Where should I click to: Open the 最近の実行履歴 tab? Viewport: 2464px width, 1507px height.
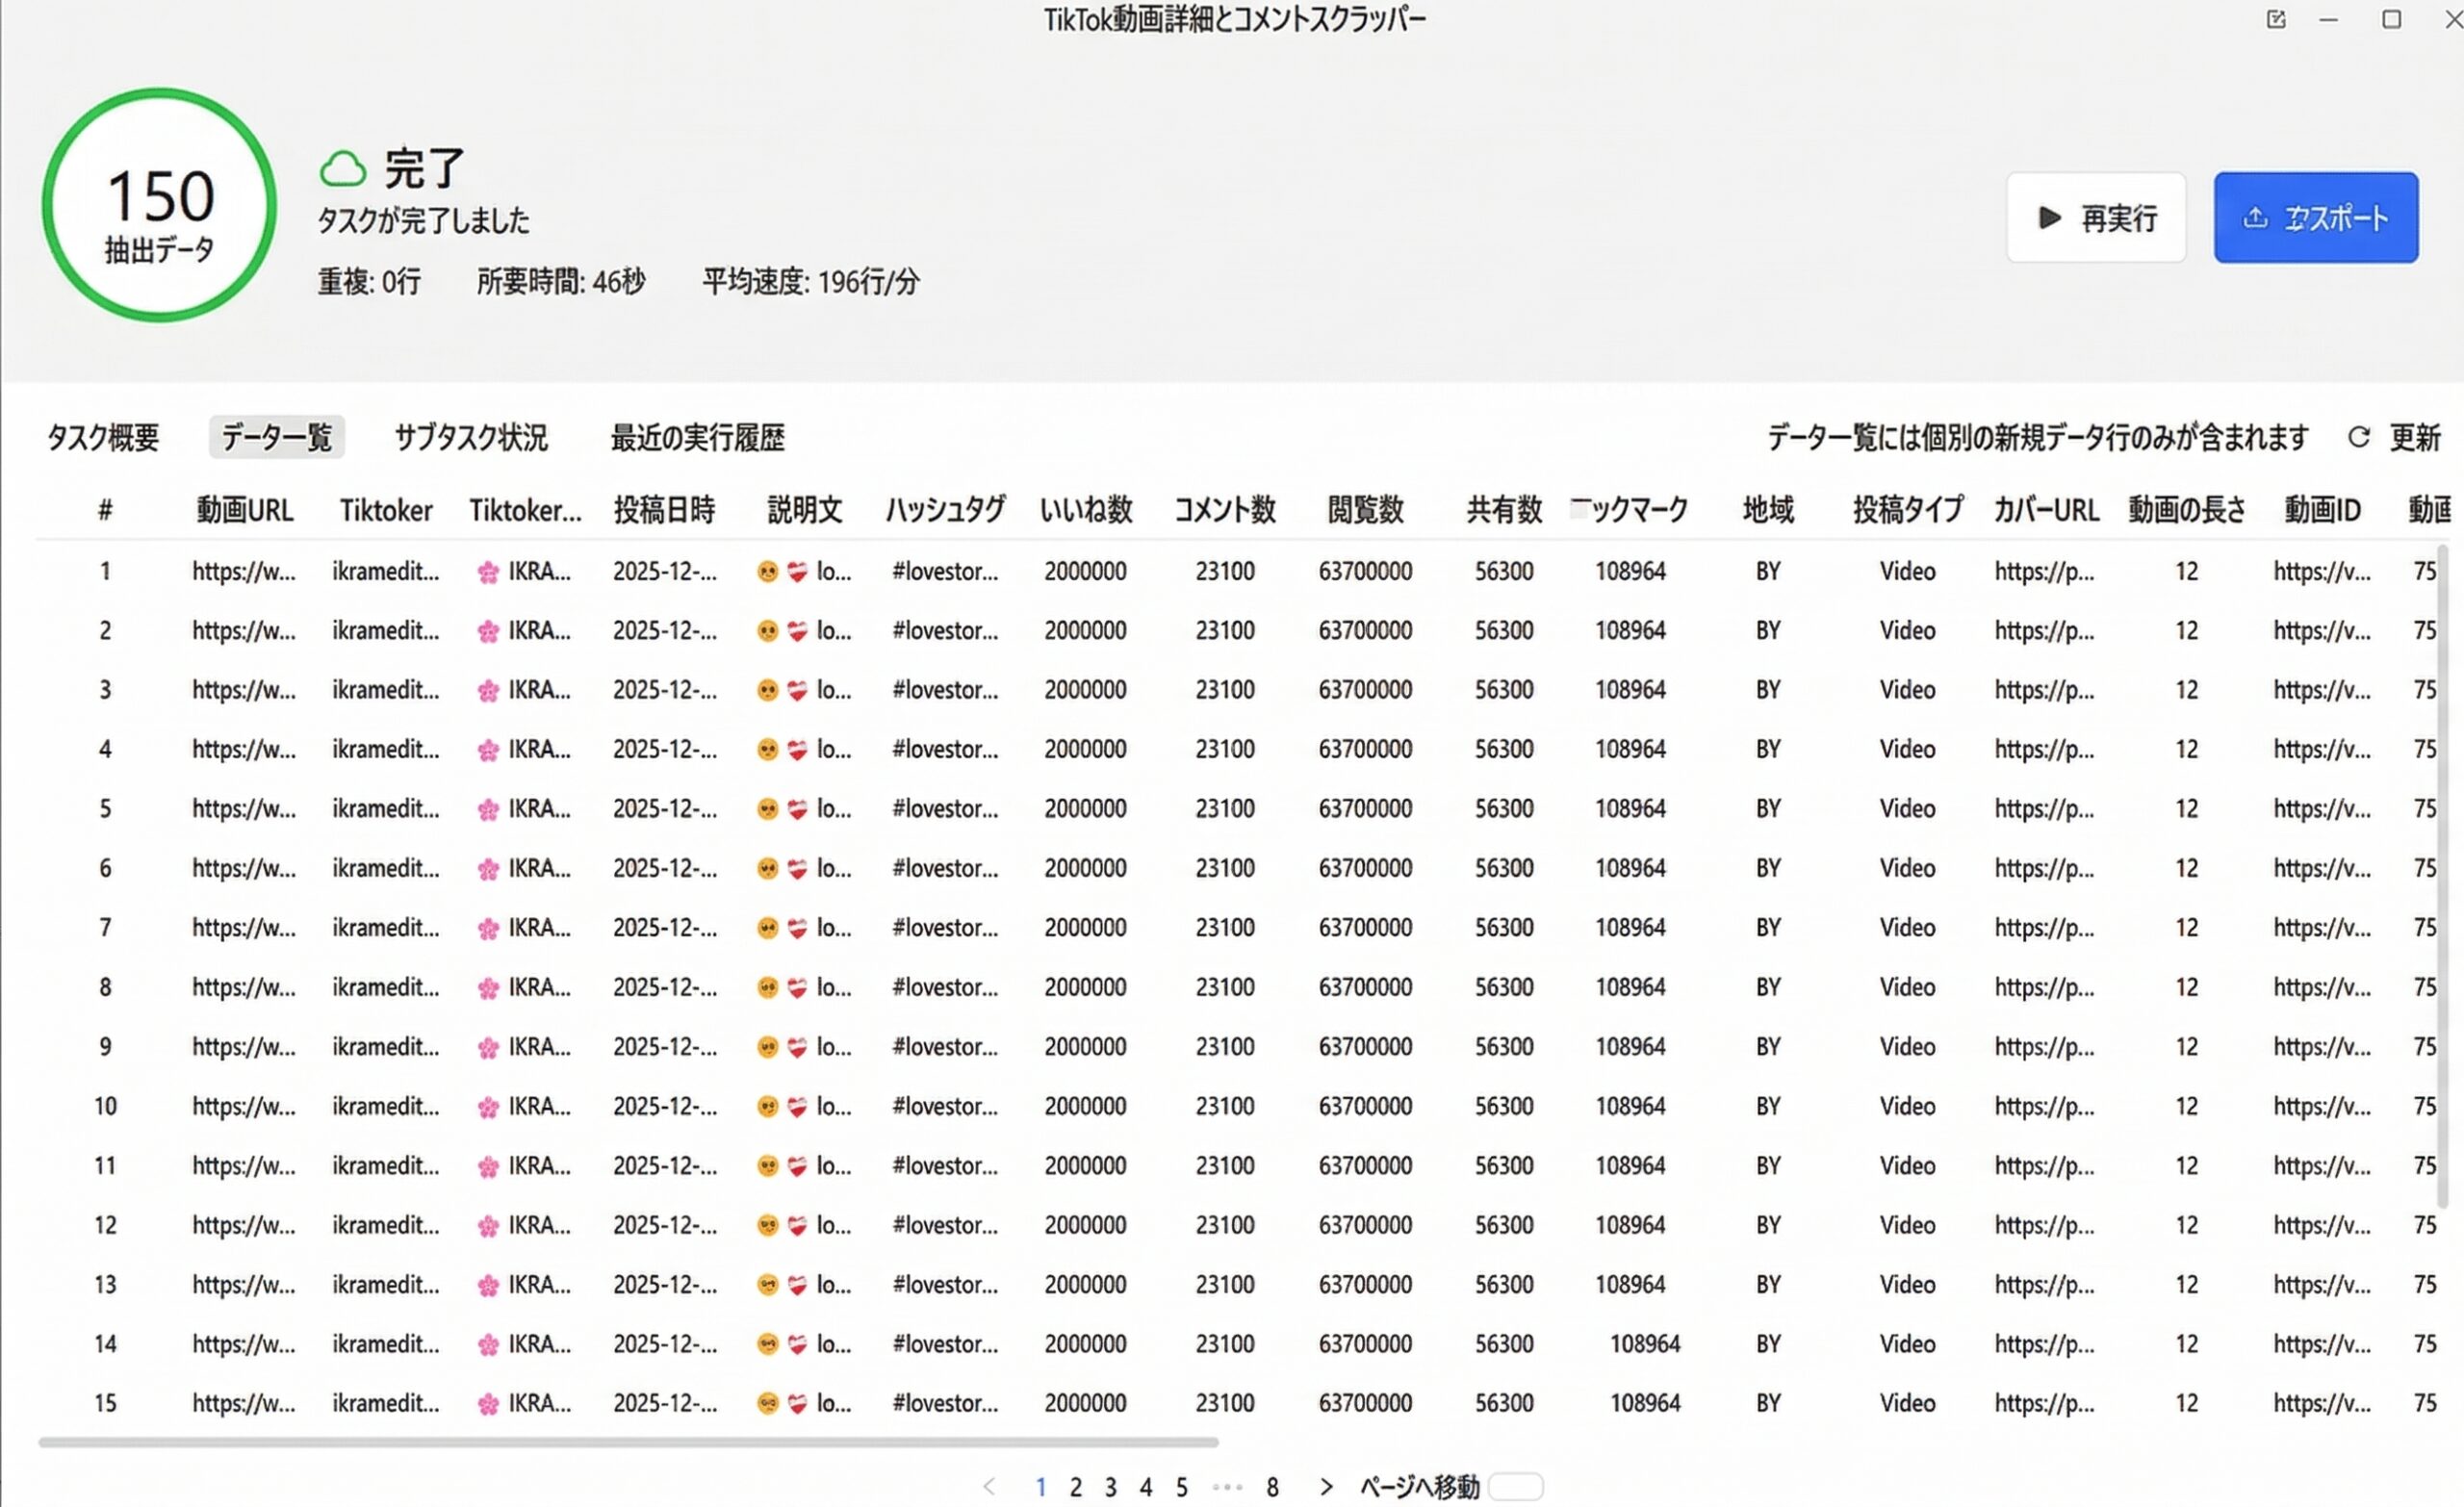[696, 437]
